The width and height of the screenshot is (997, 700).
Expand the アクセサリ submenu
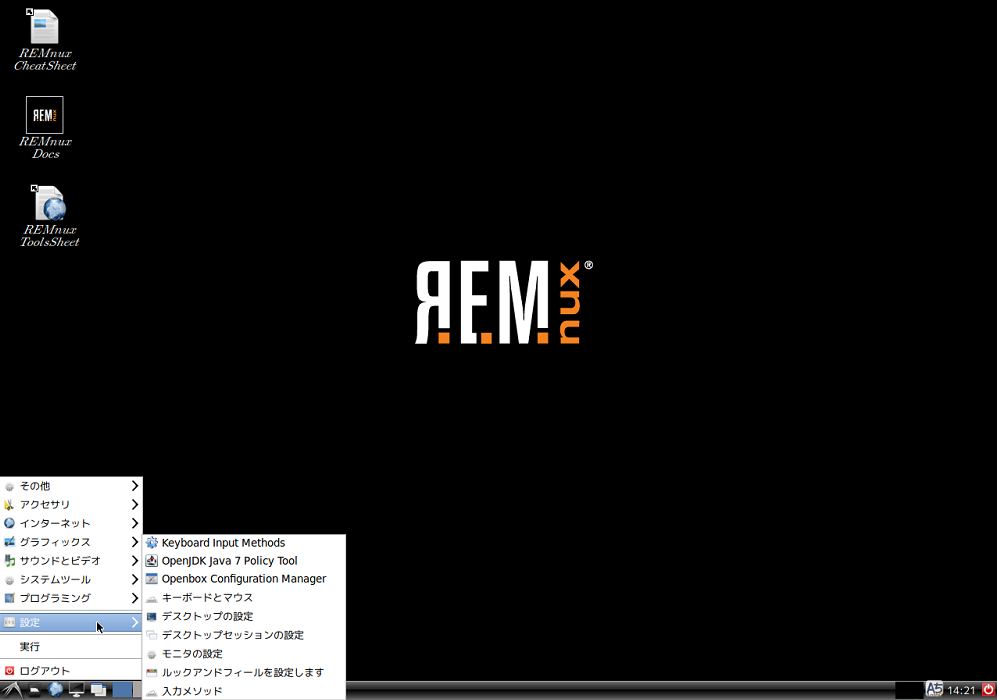71,504
